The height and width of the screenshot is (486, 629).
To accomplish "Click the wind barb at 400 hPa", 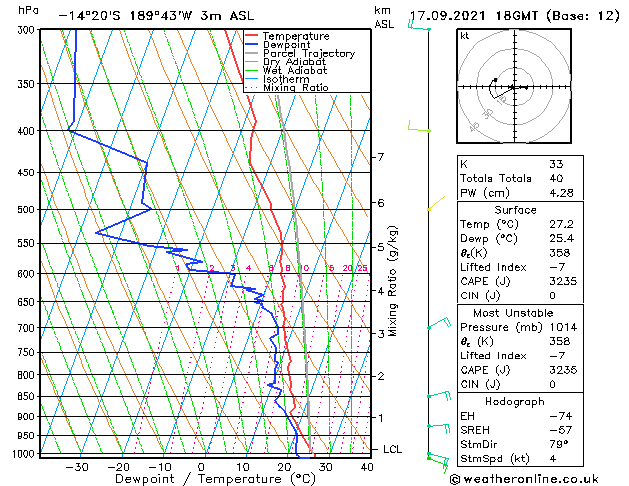I will tap(419, 126).
